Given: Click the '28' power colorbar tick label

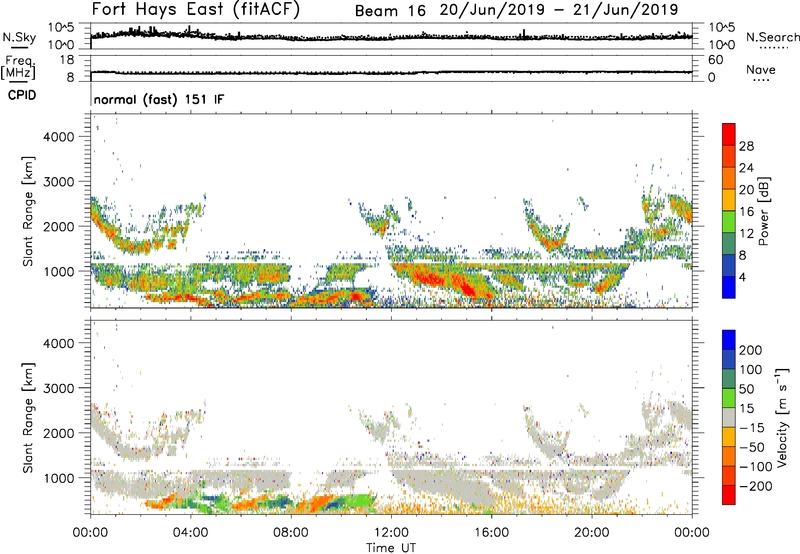Looking at the screenshot, I should coord(746,146).
